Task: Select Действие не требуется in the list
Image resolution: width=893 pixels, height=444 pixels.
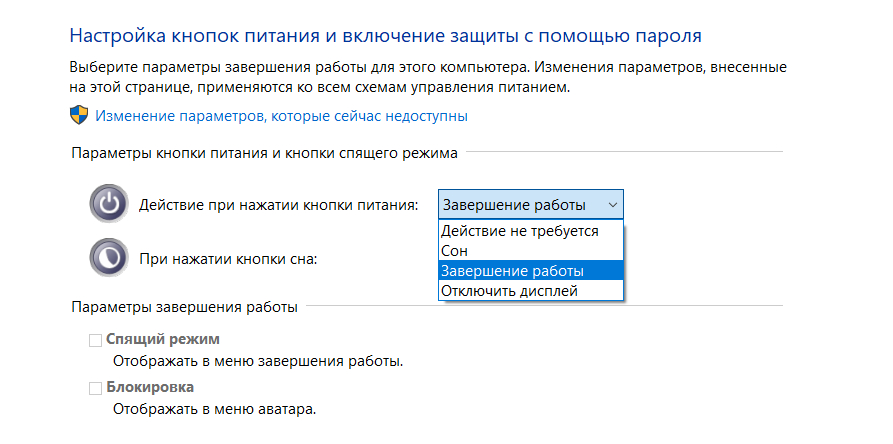Action: [x=520, y=231]
